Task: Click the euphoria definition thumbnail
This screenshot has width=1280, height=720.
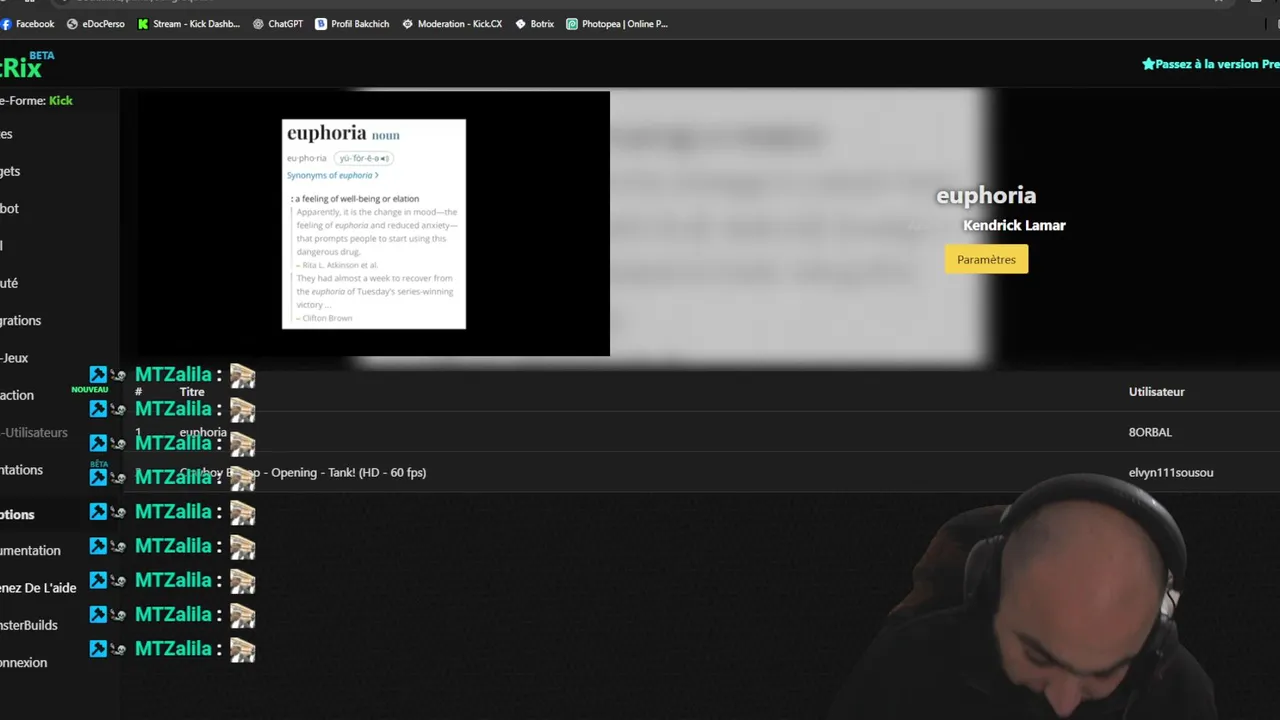Action: (374, 224)
